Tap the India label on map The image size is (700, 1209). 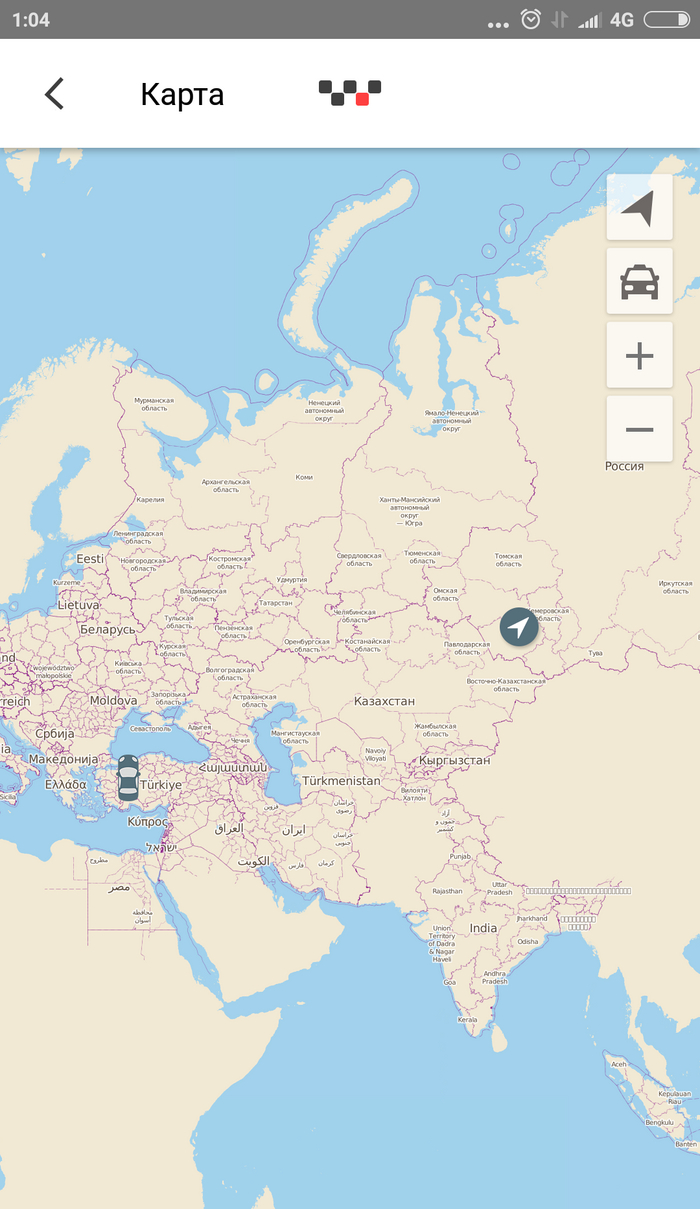(x=483, y=928)
